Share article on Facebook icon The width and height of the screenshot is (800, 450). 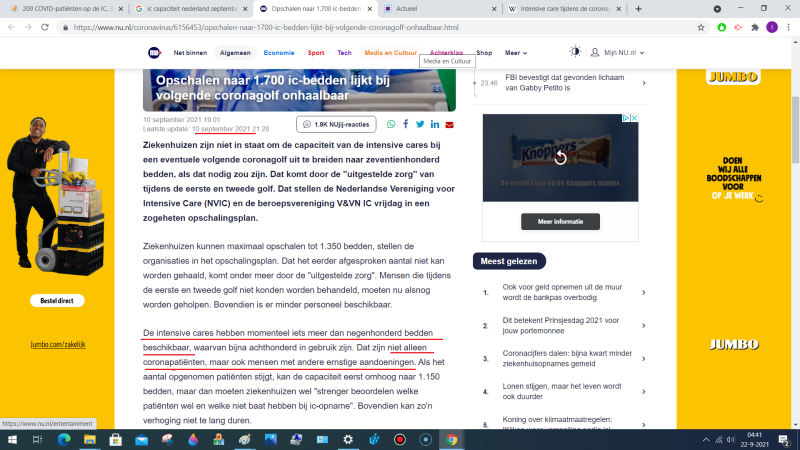point(406,124)
